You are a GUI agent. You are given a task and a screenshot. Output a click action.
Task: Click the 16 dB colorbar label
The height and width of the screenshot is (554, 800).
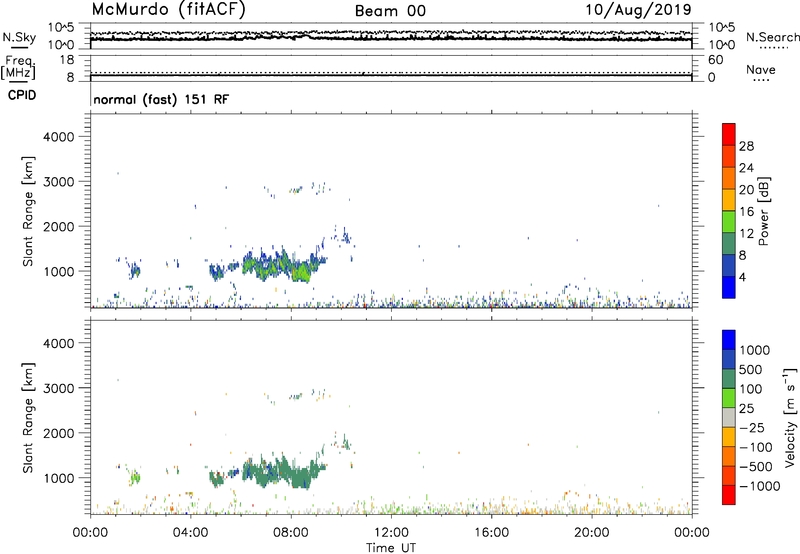[x=746, y=212]
